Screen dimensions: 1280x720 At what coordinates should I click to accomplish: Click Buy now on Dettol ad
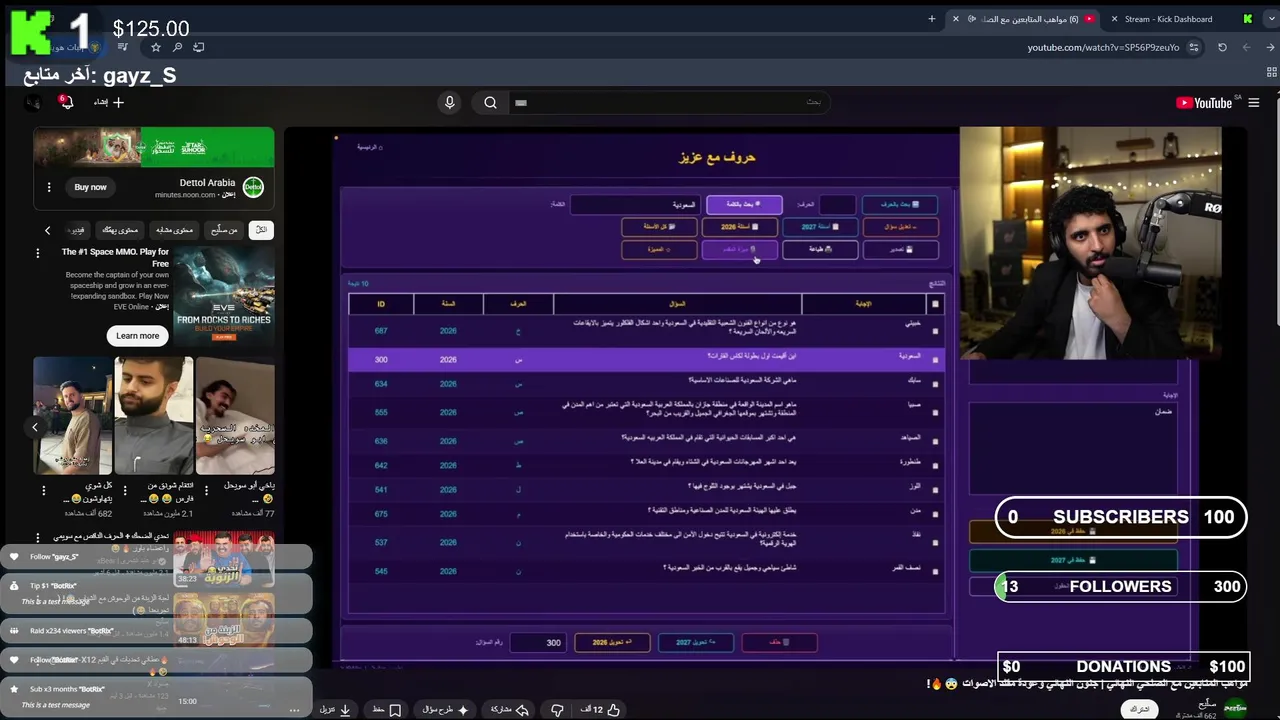90,187
